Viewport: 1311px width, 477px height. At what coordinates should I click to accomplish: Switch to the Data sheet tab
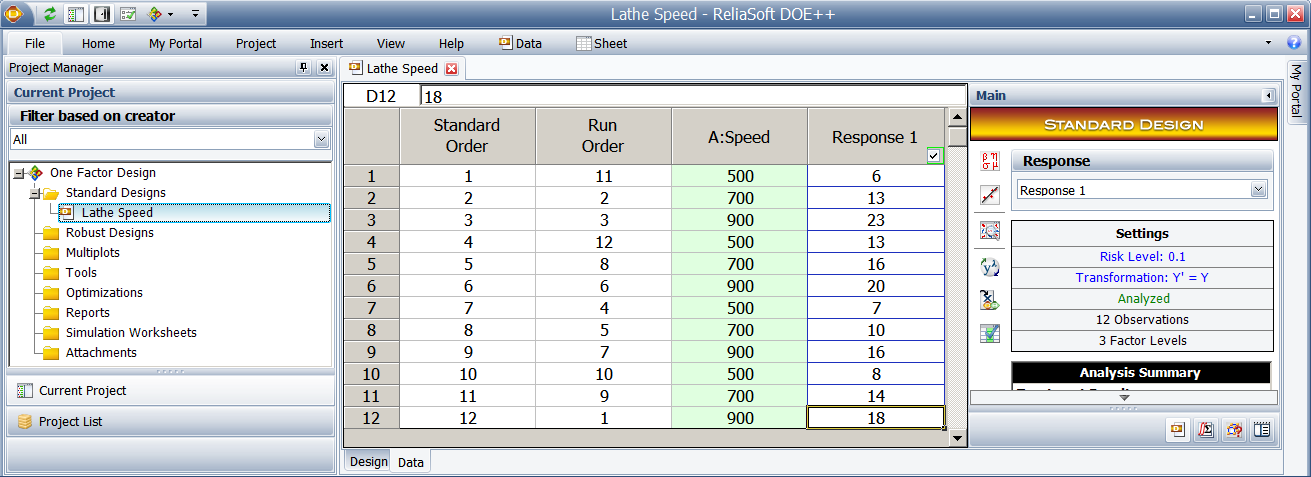coord(411,462)
